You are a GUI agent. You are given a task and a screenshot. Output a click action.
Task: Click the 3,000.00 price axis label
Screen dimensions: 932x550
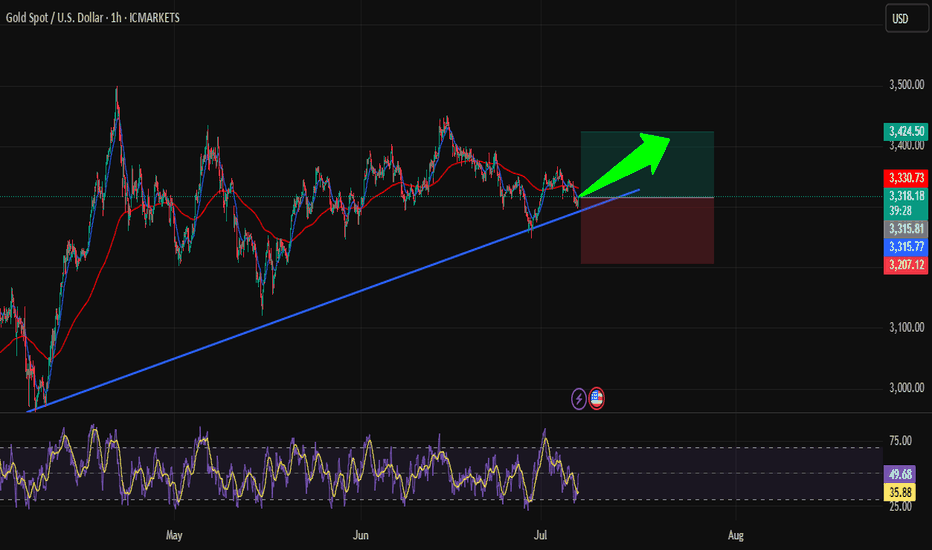point(906,388)
